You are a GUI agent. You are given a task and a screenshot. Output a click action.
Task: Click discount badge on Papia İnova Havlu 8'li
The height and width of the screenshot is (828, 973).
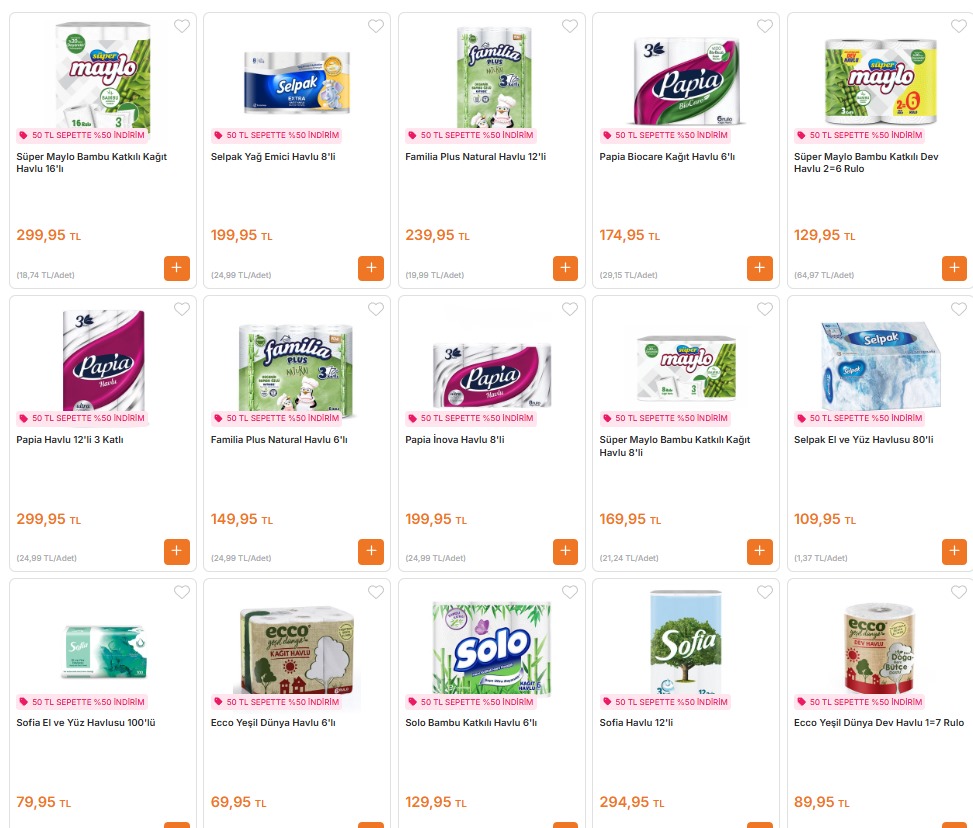(x=470, y=418)
